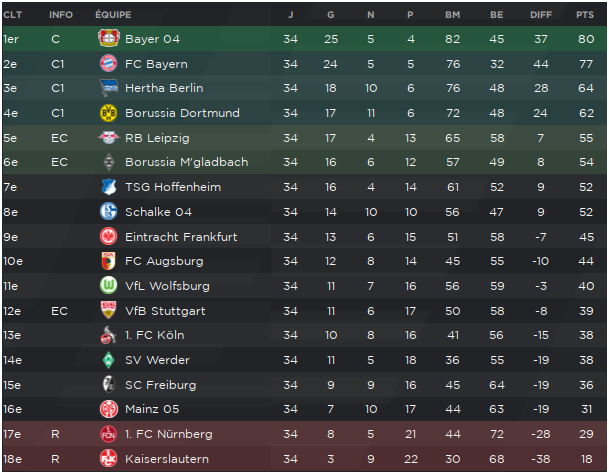The image size is (609, 474).
Task: Click the Borussia Dortmund BVB badge
Action: point(108,113)
